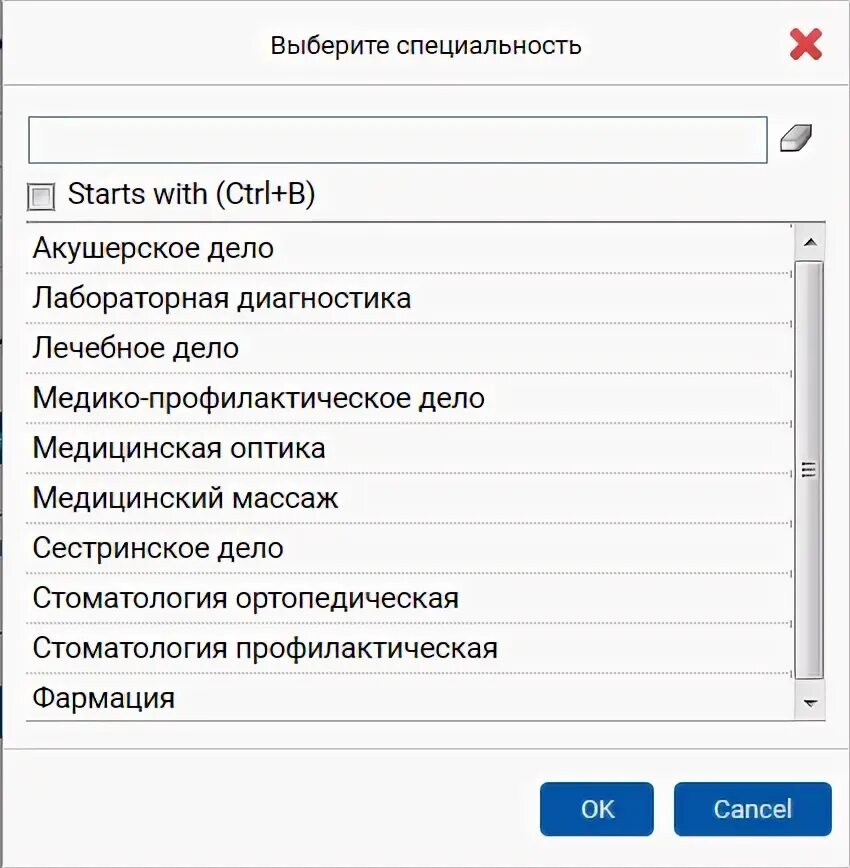
Task: Click the specialty search input field
Action: (x=397, y=140)
